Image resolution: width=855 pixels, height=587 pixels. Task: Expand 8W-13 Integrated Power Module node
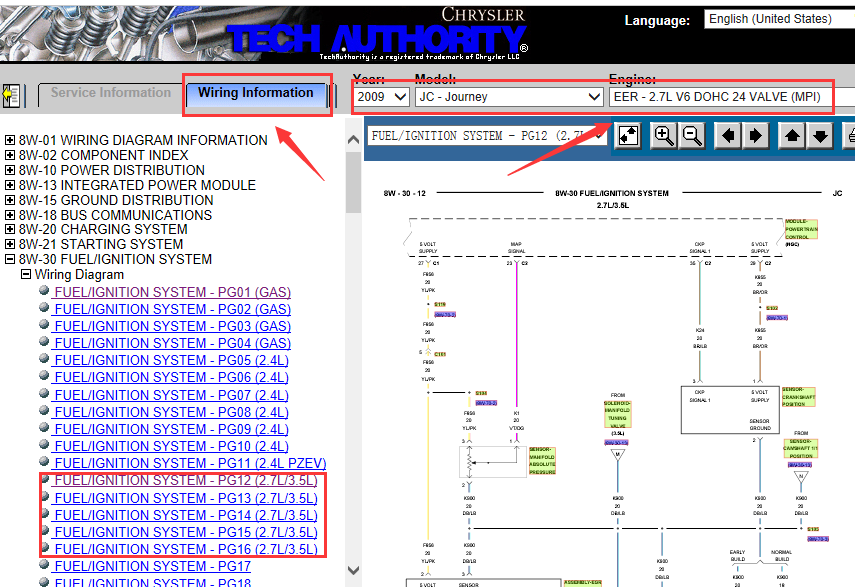[x=10, y=185]
